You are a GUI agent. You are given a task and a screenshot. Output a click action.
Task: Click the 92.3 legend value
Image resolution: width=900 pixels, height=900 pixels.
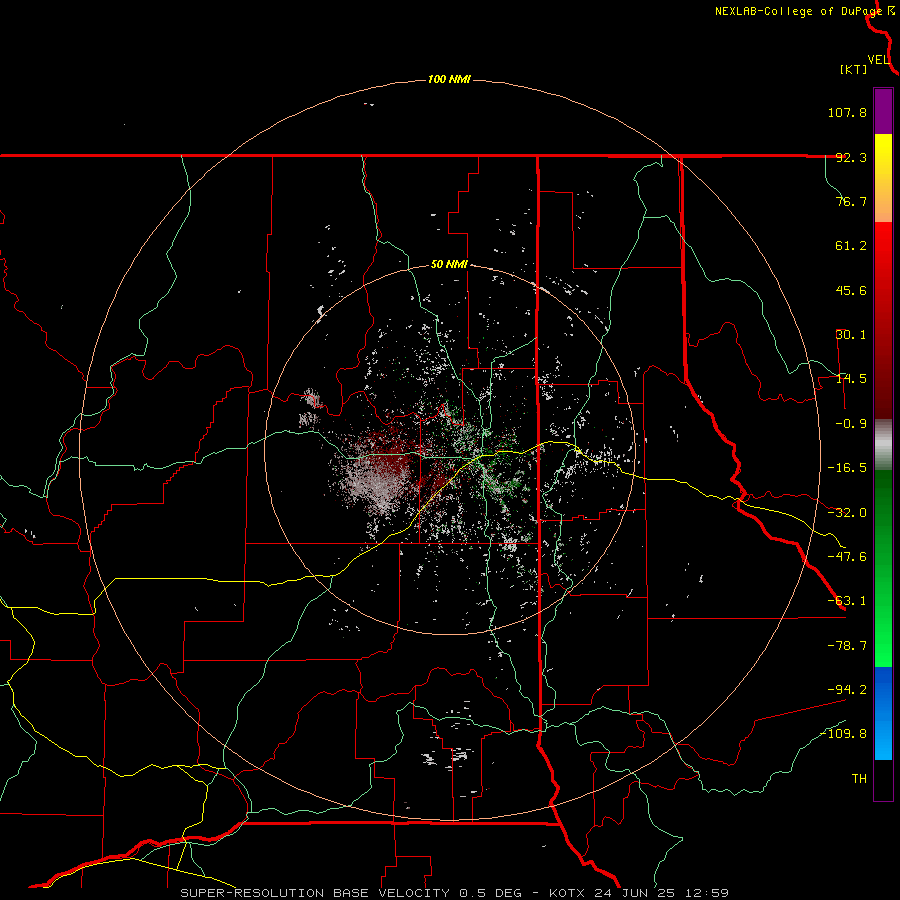click(851, 157)
